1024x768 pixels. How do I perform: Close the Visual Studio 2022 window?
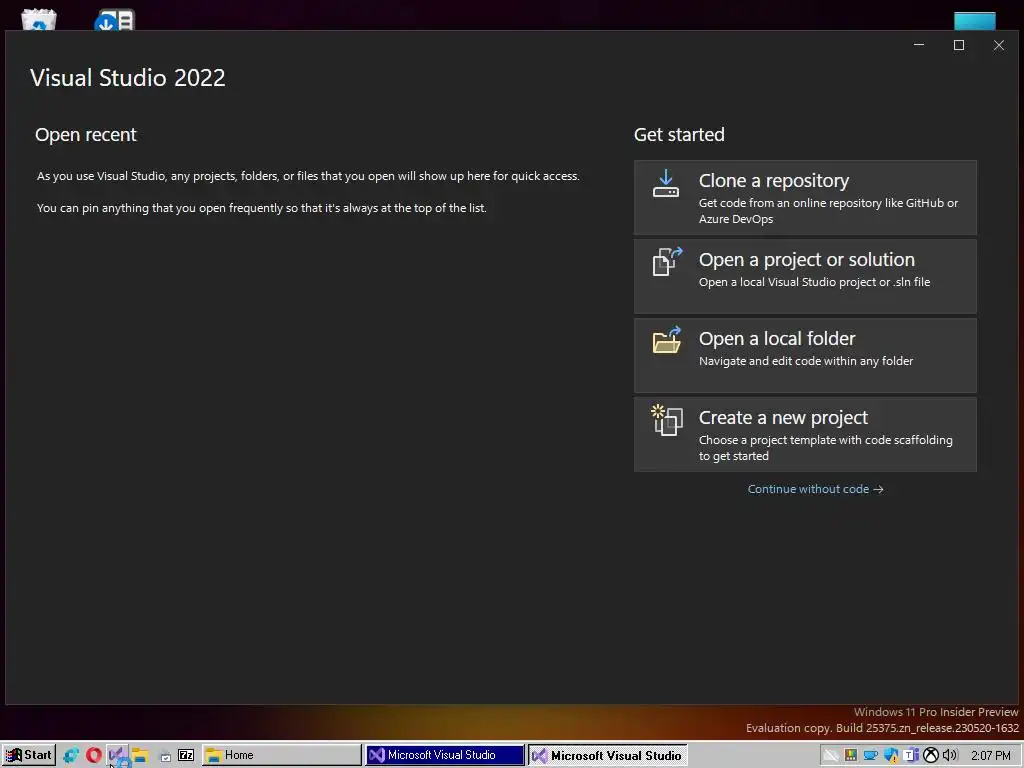pyautogui.click(x=999, y=45)
